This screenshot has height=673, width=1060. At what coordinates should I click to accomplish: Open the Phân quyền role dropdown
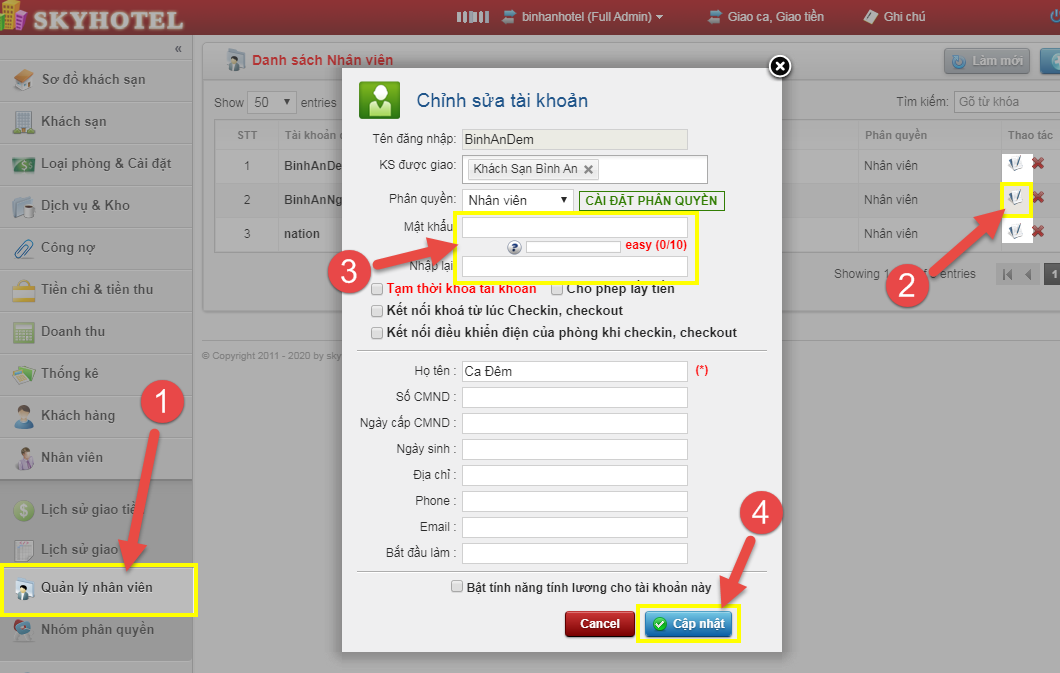(x=518, y=200)
